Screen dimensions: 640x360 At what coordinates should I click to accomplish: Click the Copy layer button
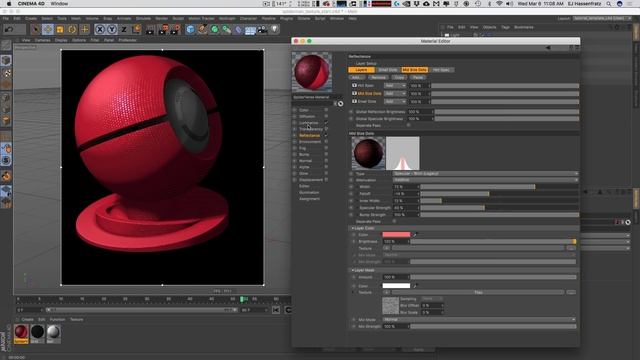coord(399,78)
